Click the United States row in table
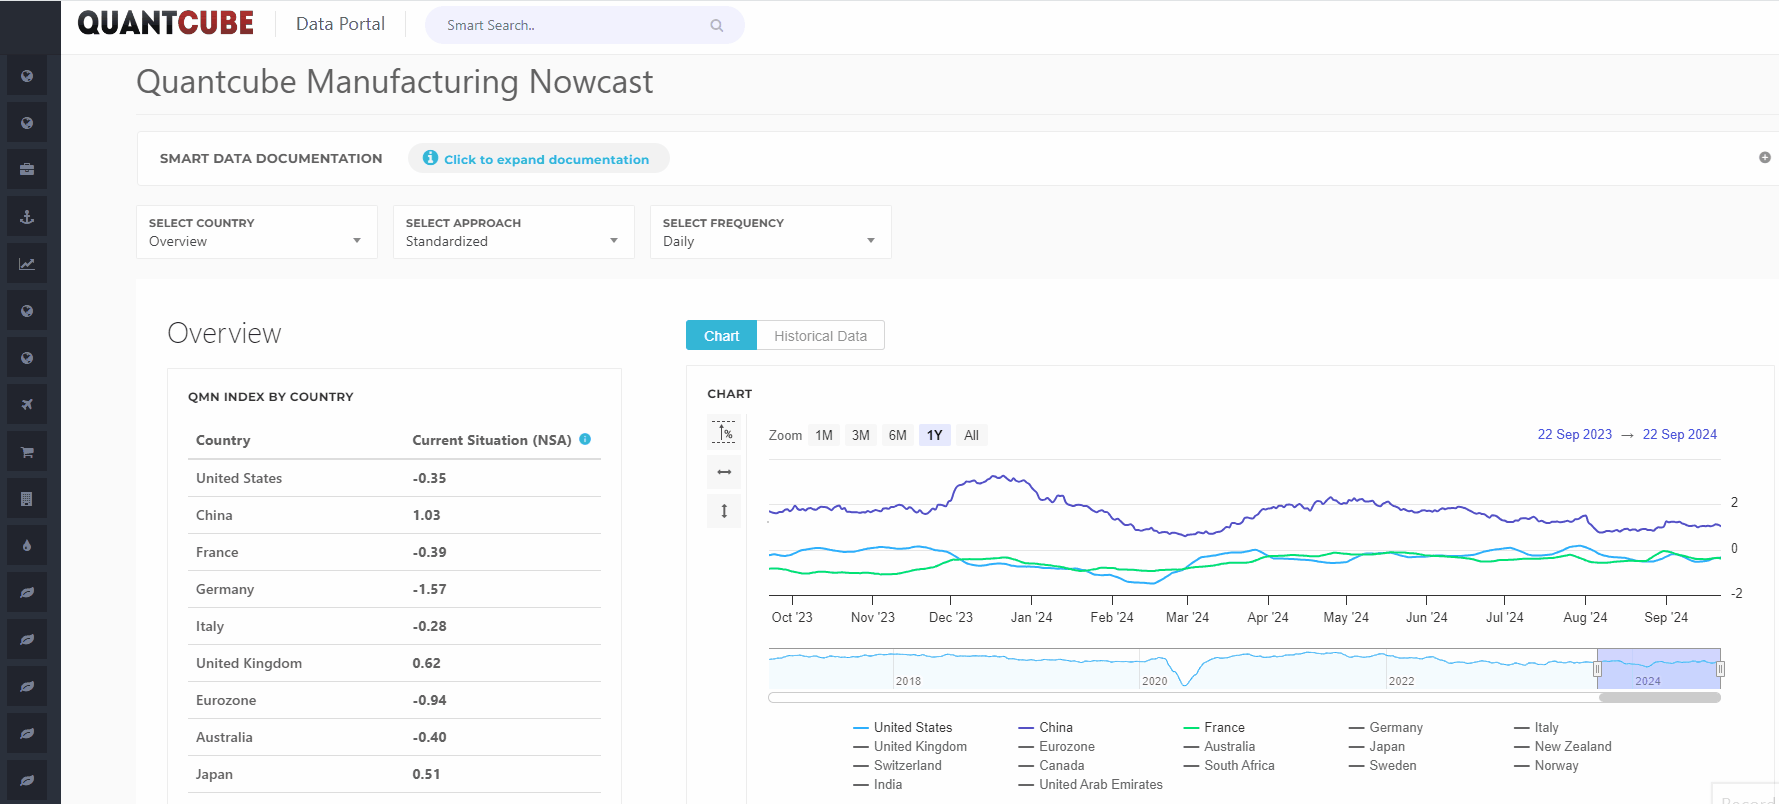 pos(394,478)
